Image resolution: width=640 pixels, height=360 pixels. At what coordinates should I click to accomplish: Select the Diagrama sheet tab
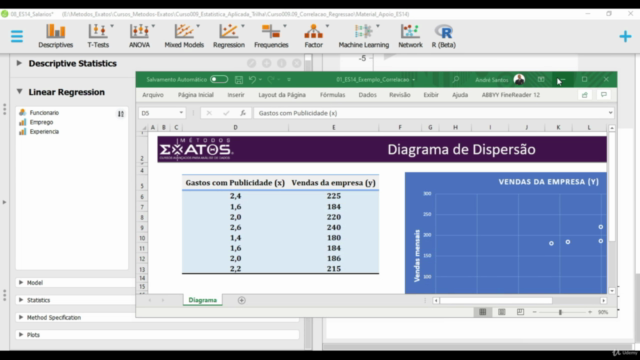click(202, 300)
